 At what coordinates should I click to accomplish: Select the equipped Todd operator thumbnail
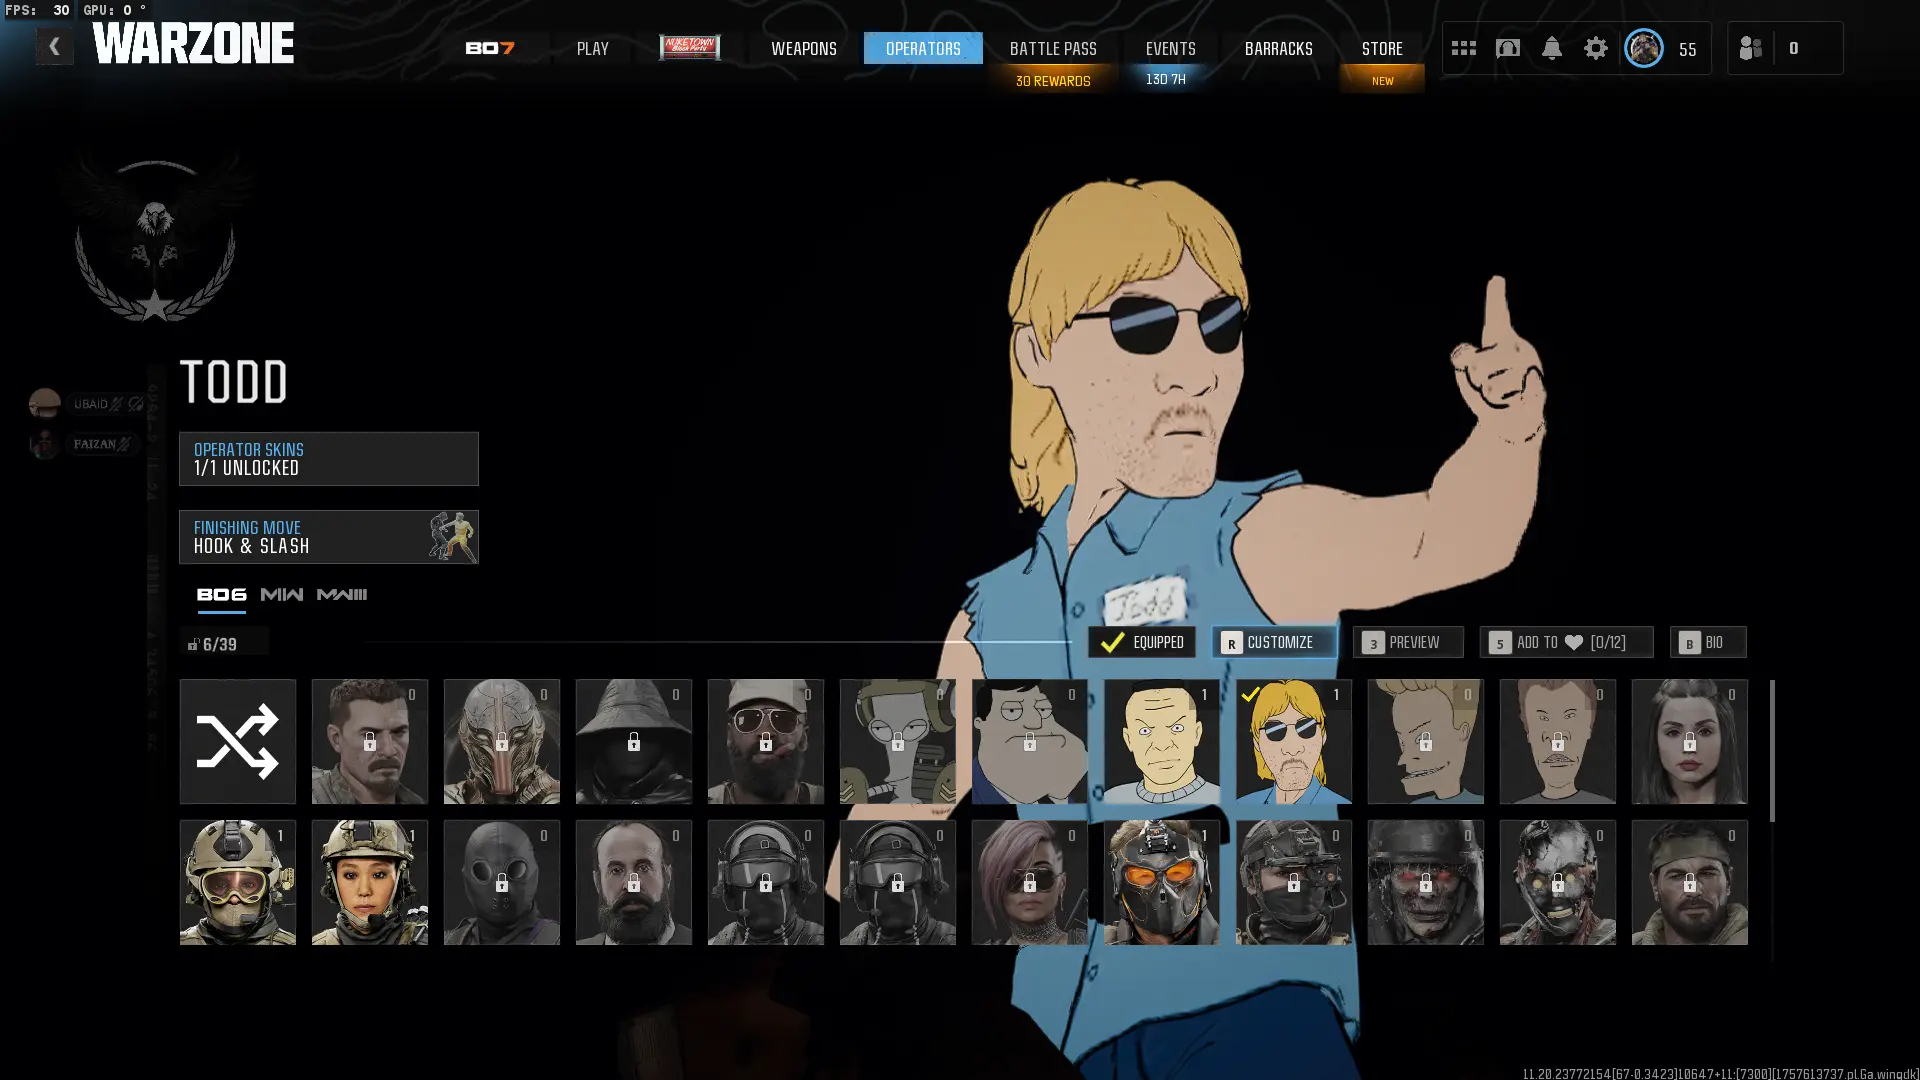[x=1293, y=742]
